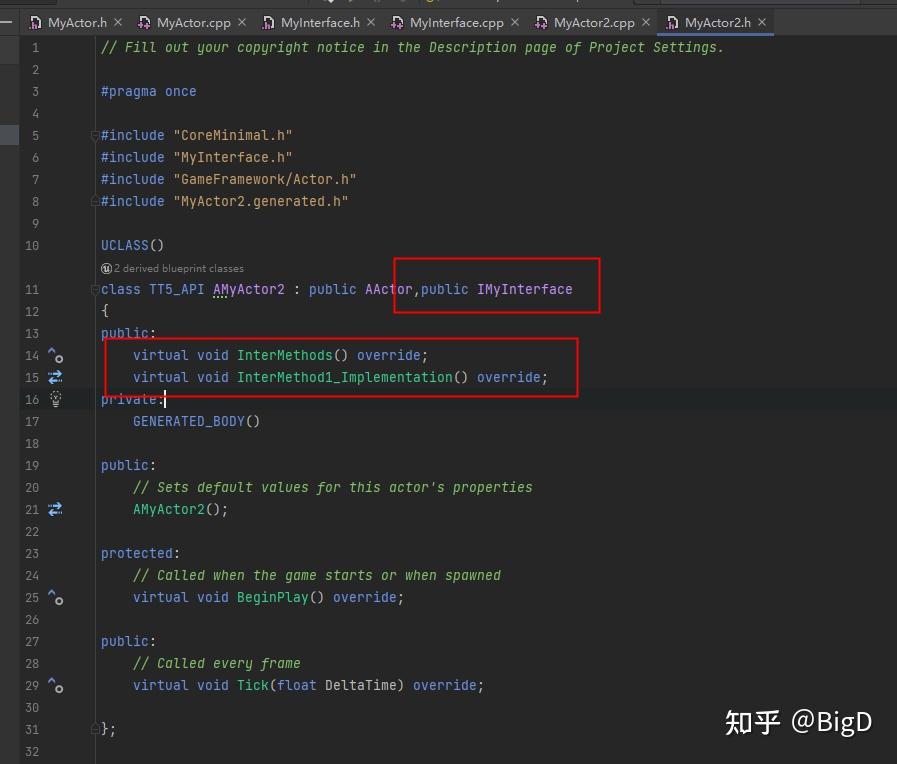Viewport: 897px width, 764px height.
Task: Open the MyInterface.h tab
Action: coord(320,23)
